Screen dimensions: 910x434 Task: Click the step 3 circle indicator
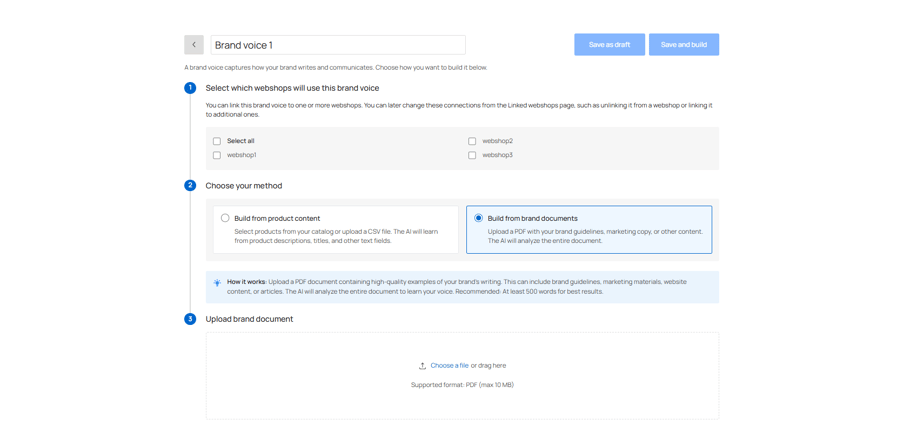tap(190, 319)
